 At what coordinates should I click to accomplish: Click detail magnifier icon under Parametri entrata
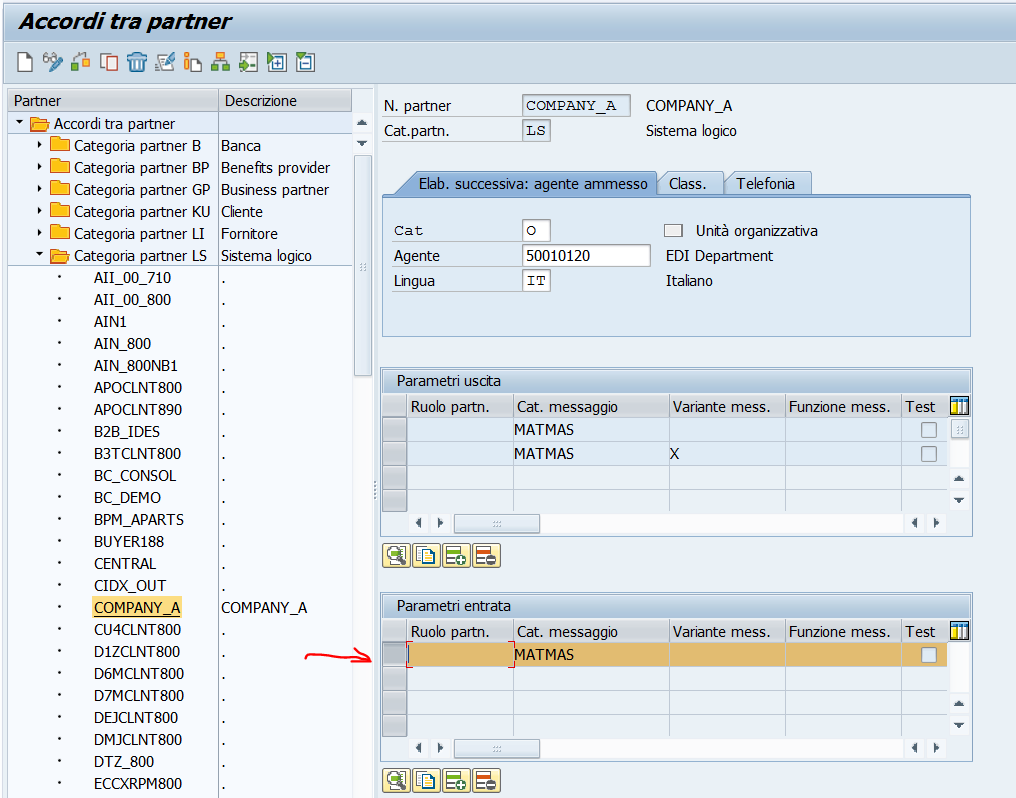pyautogui.click(x=397, y=781)
